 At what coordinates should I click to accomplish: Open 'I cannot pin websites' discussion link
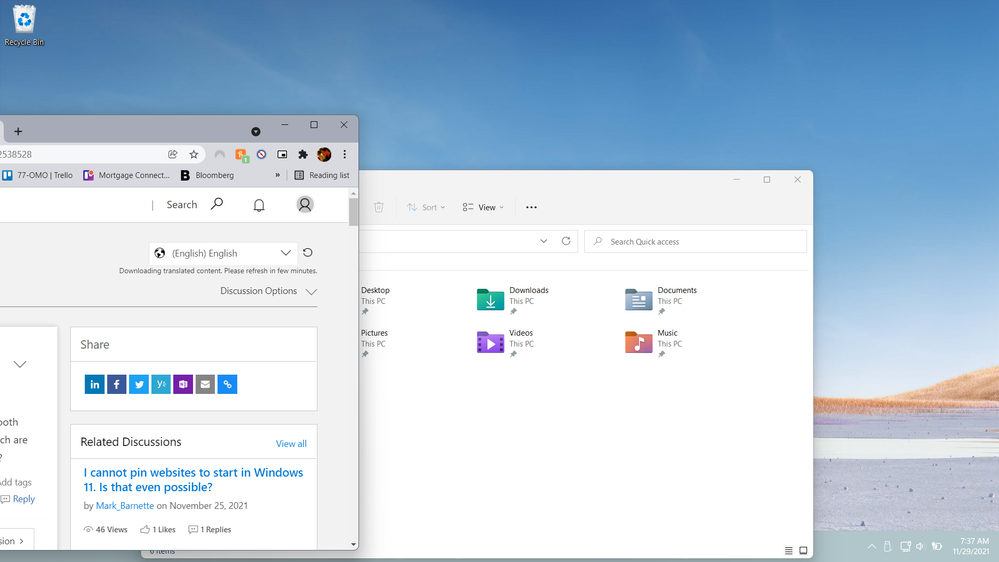(x=193, y=480)
